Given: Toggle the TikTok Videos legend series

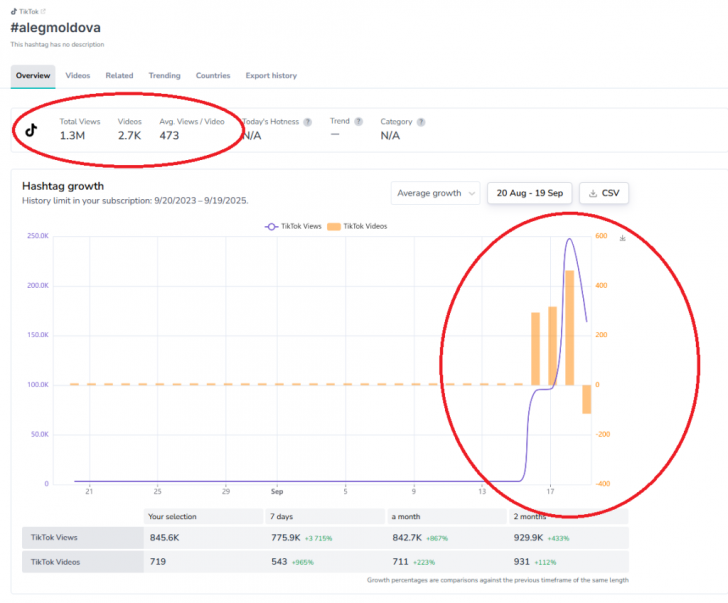Looking at the screenshot, I should 364,226.
